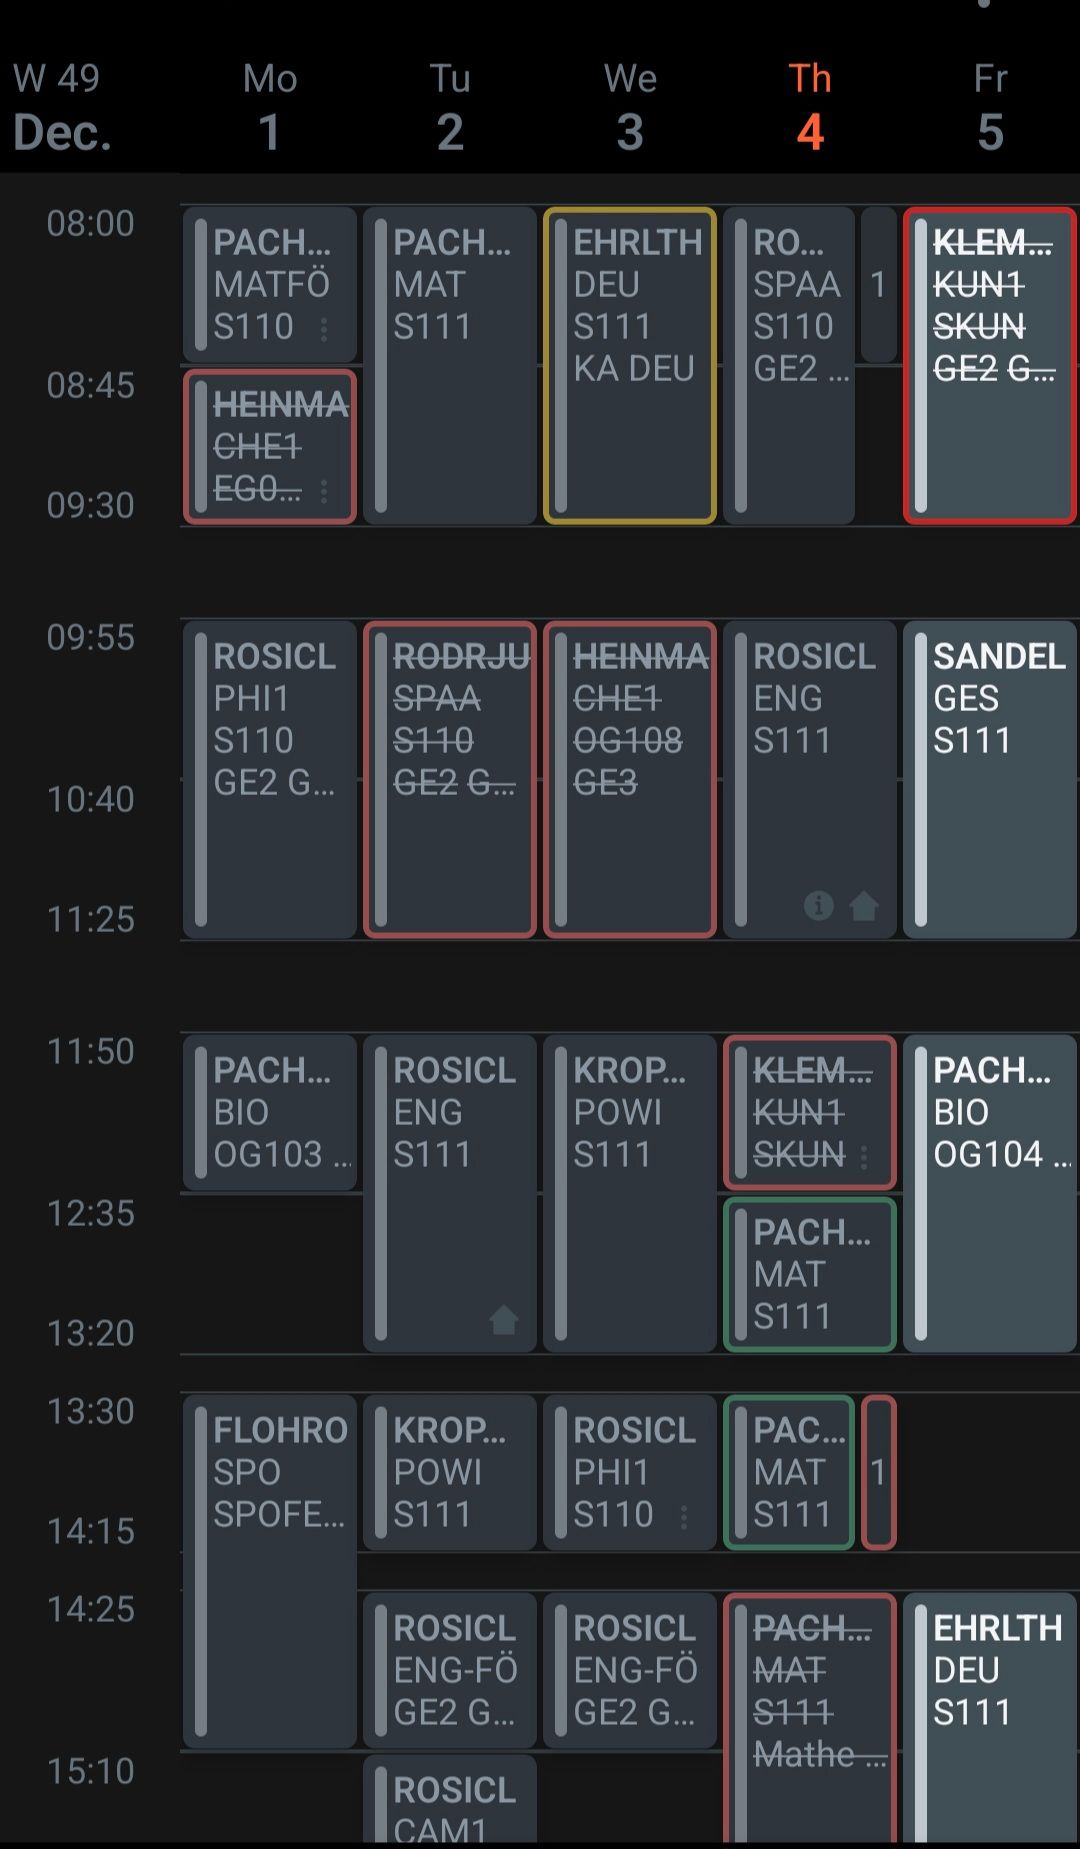Tap three-dot indicator on Monday MATFÖ lesson
Viewport: 1080px width, 1849px height.
click(324, 329)
